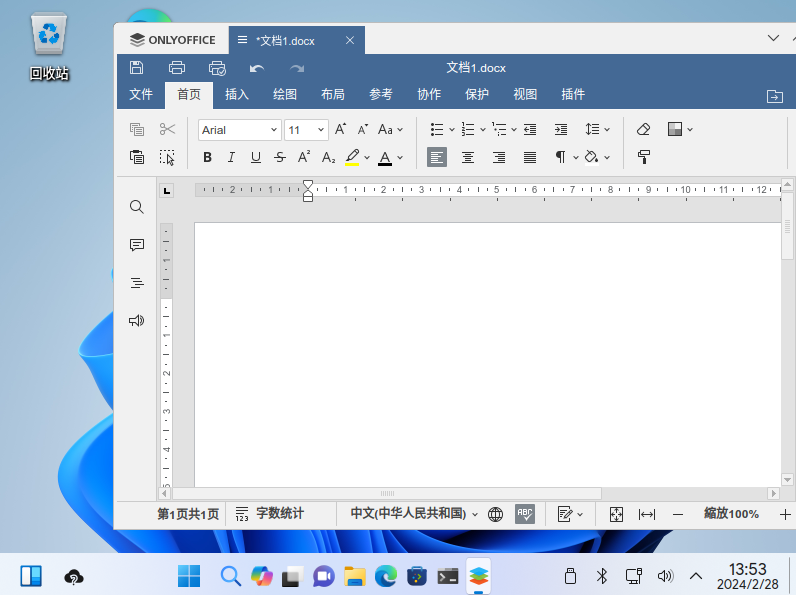Click the yellow highlight color button

tap(352, 157)
